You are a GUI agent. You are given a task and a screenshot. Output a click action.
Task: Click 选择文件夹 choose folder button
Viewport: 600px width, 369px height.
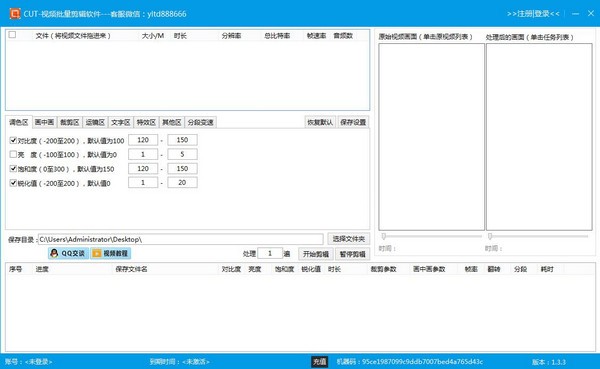(x=348, y=239)
